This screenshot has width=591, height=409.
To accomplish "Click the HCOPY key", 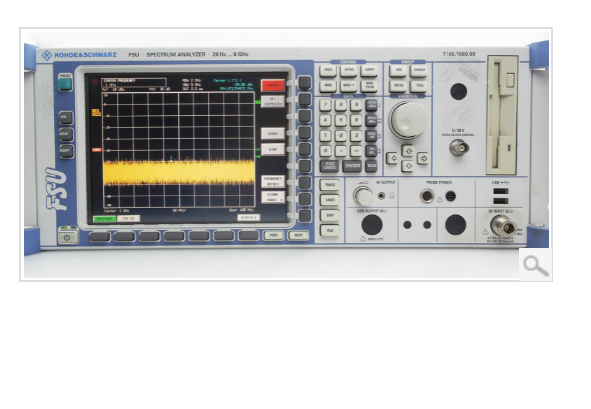I will [66, 151].
